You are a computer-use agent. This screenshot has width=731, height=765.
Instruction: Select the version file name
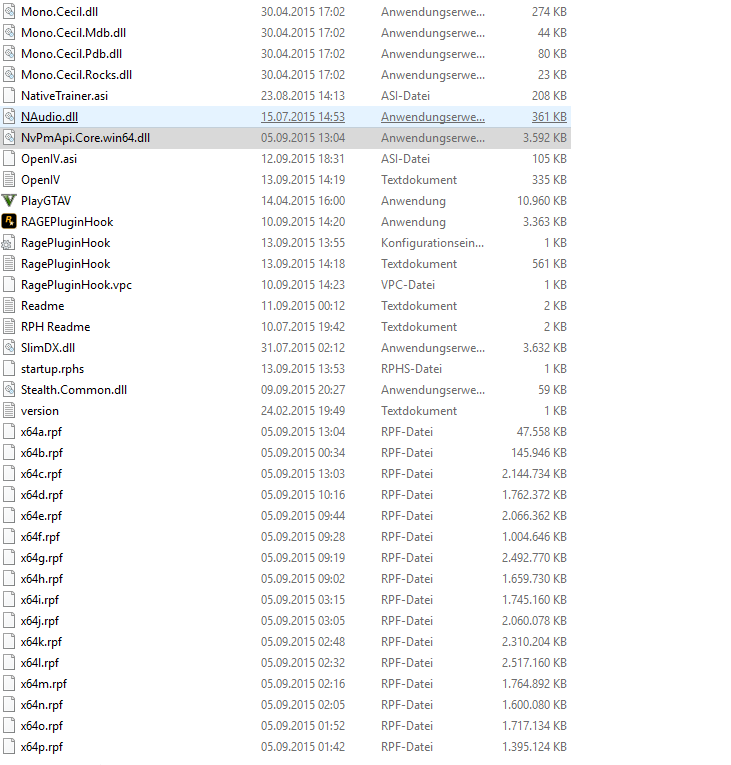click(x=40, y=410)
